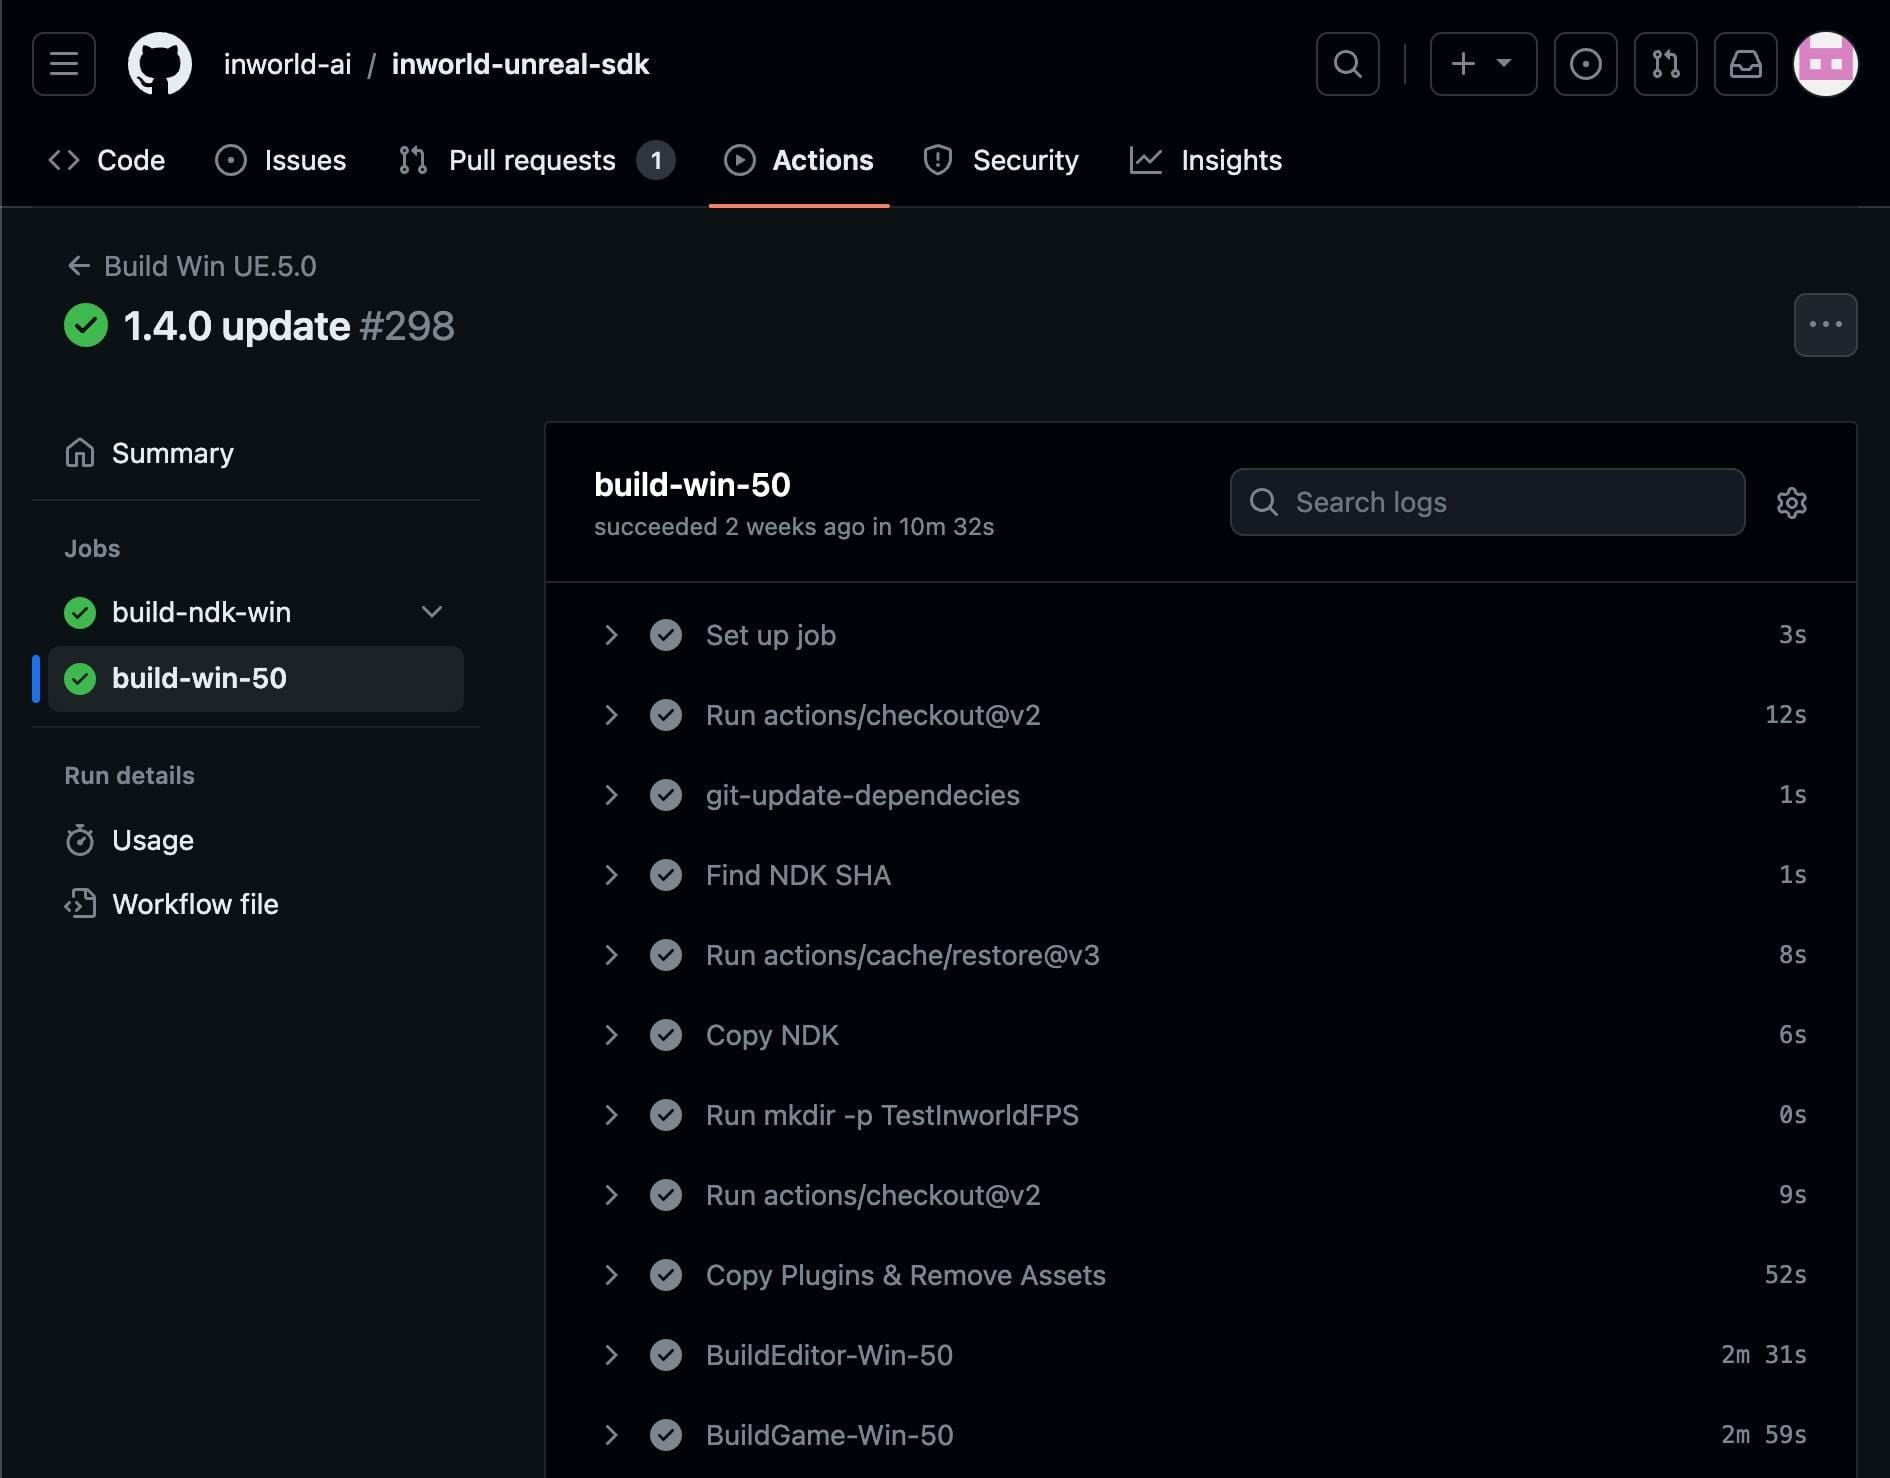The width and height of the screenshot is (1890, 1478).
Task: Open the issues icon in header
Action: [1585, 64]
